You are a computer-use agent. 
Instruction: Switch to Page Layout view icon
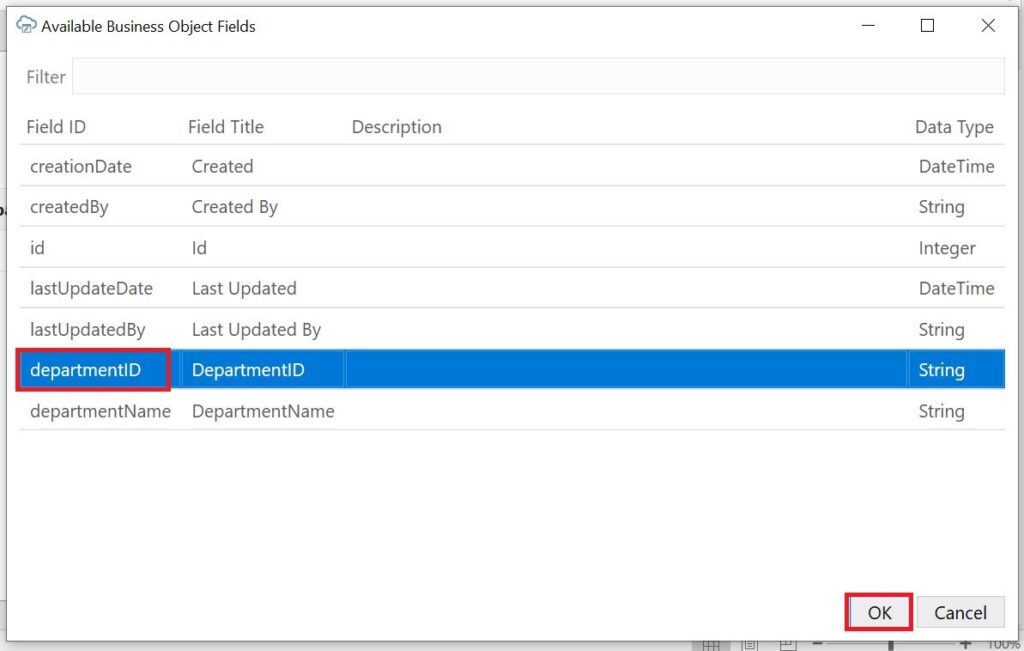point(750,645)
